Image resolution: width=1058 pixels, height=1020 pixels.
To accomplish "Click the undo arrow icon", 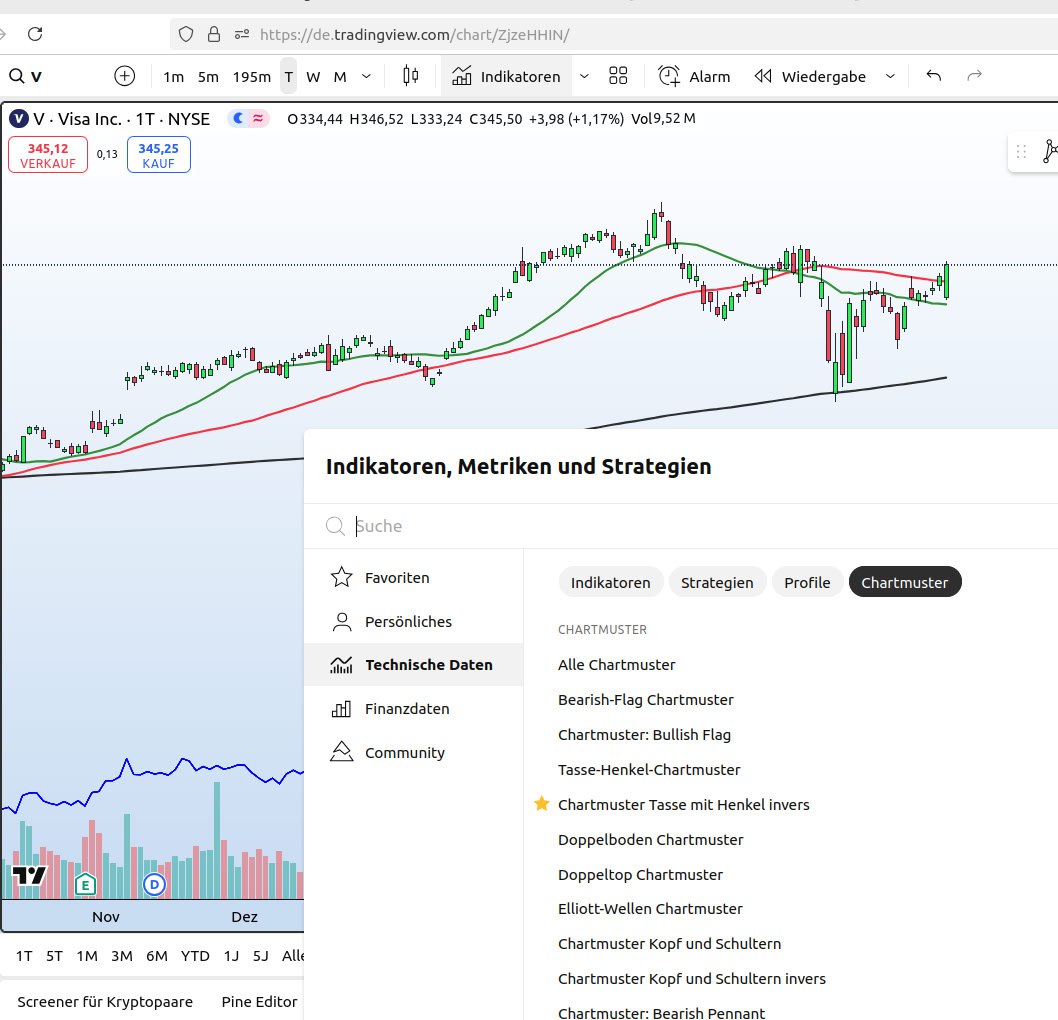I will point(933,76).
